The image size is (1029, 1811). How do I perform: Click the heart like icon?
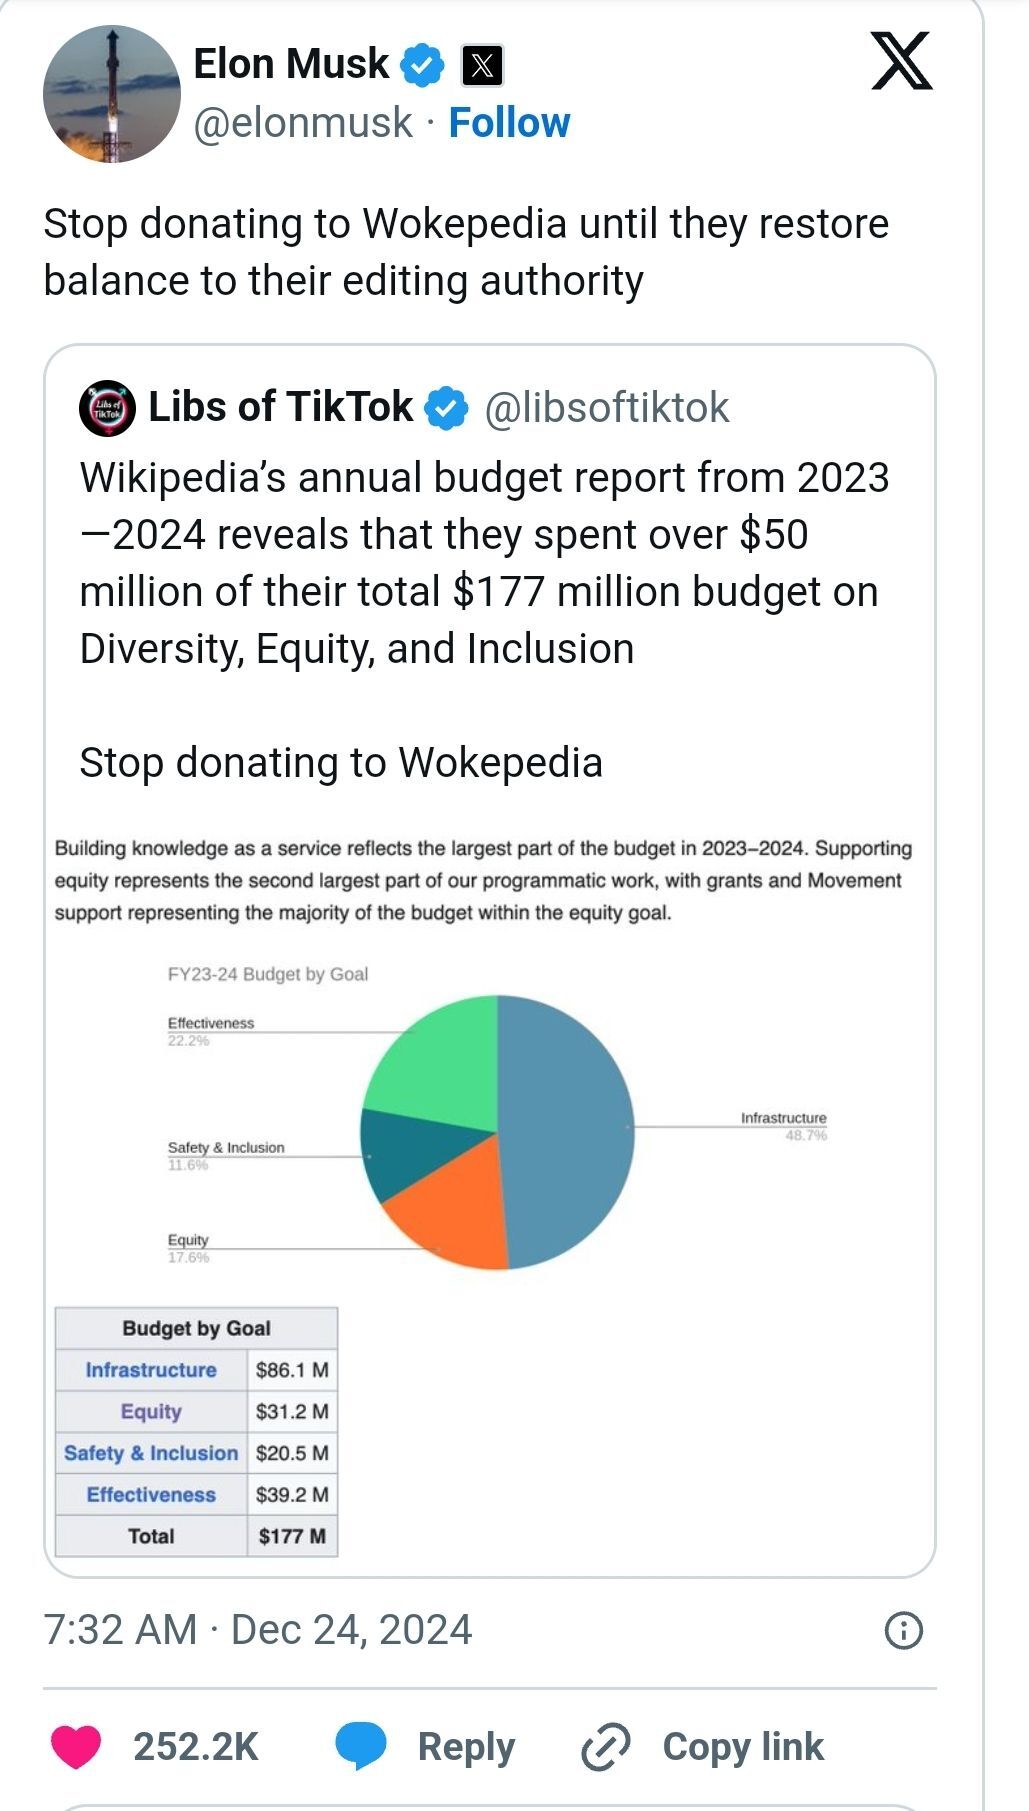point(76,1747)
